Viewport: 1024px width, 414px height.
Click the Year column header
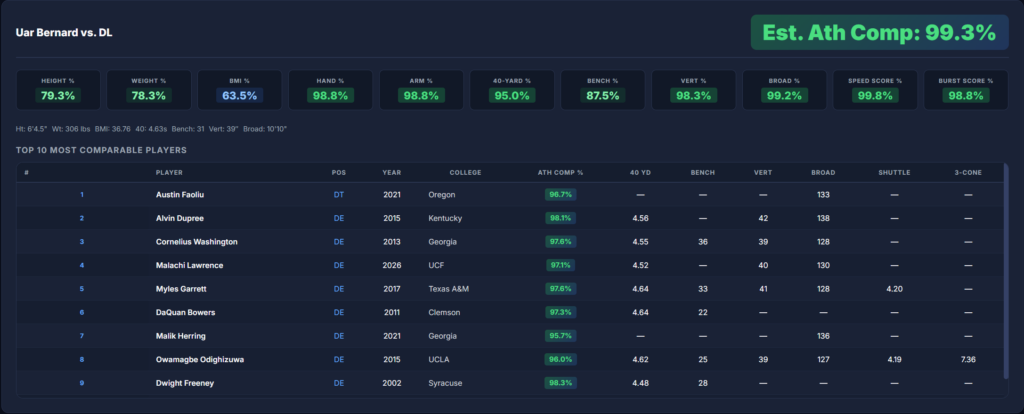pos(391,172)
